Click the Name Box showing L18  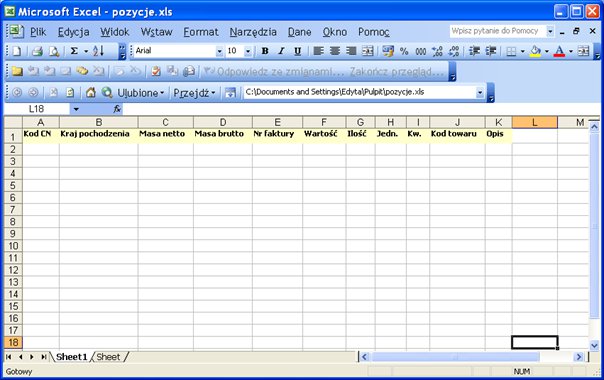(x=37, y=109)
